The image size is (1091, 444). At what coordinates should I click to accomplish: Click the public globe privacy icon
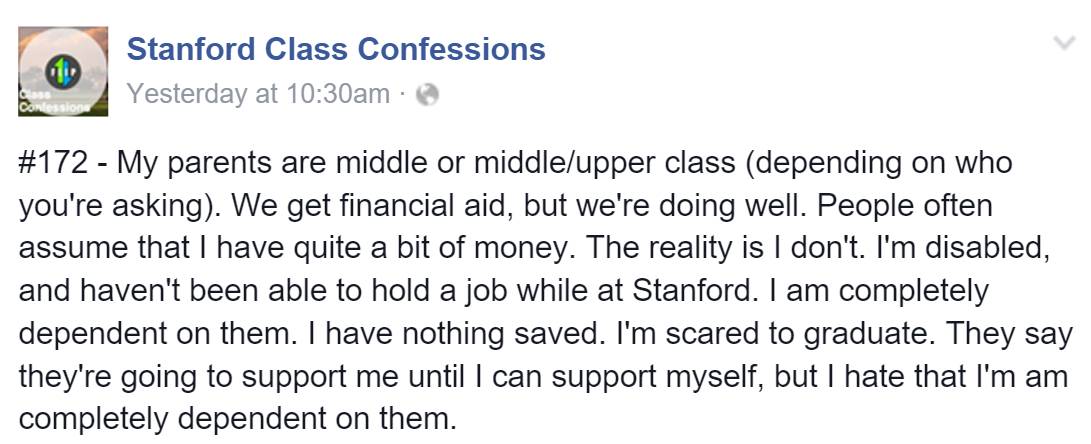coord(427,95)
